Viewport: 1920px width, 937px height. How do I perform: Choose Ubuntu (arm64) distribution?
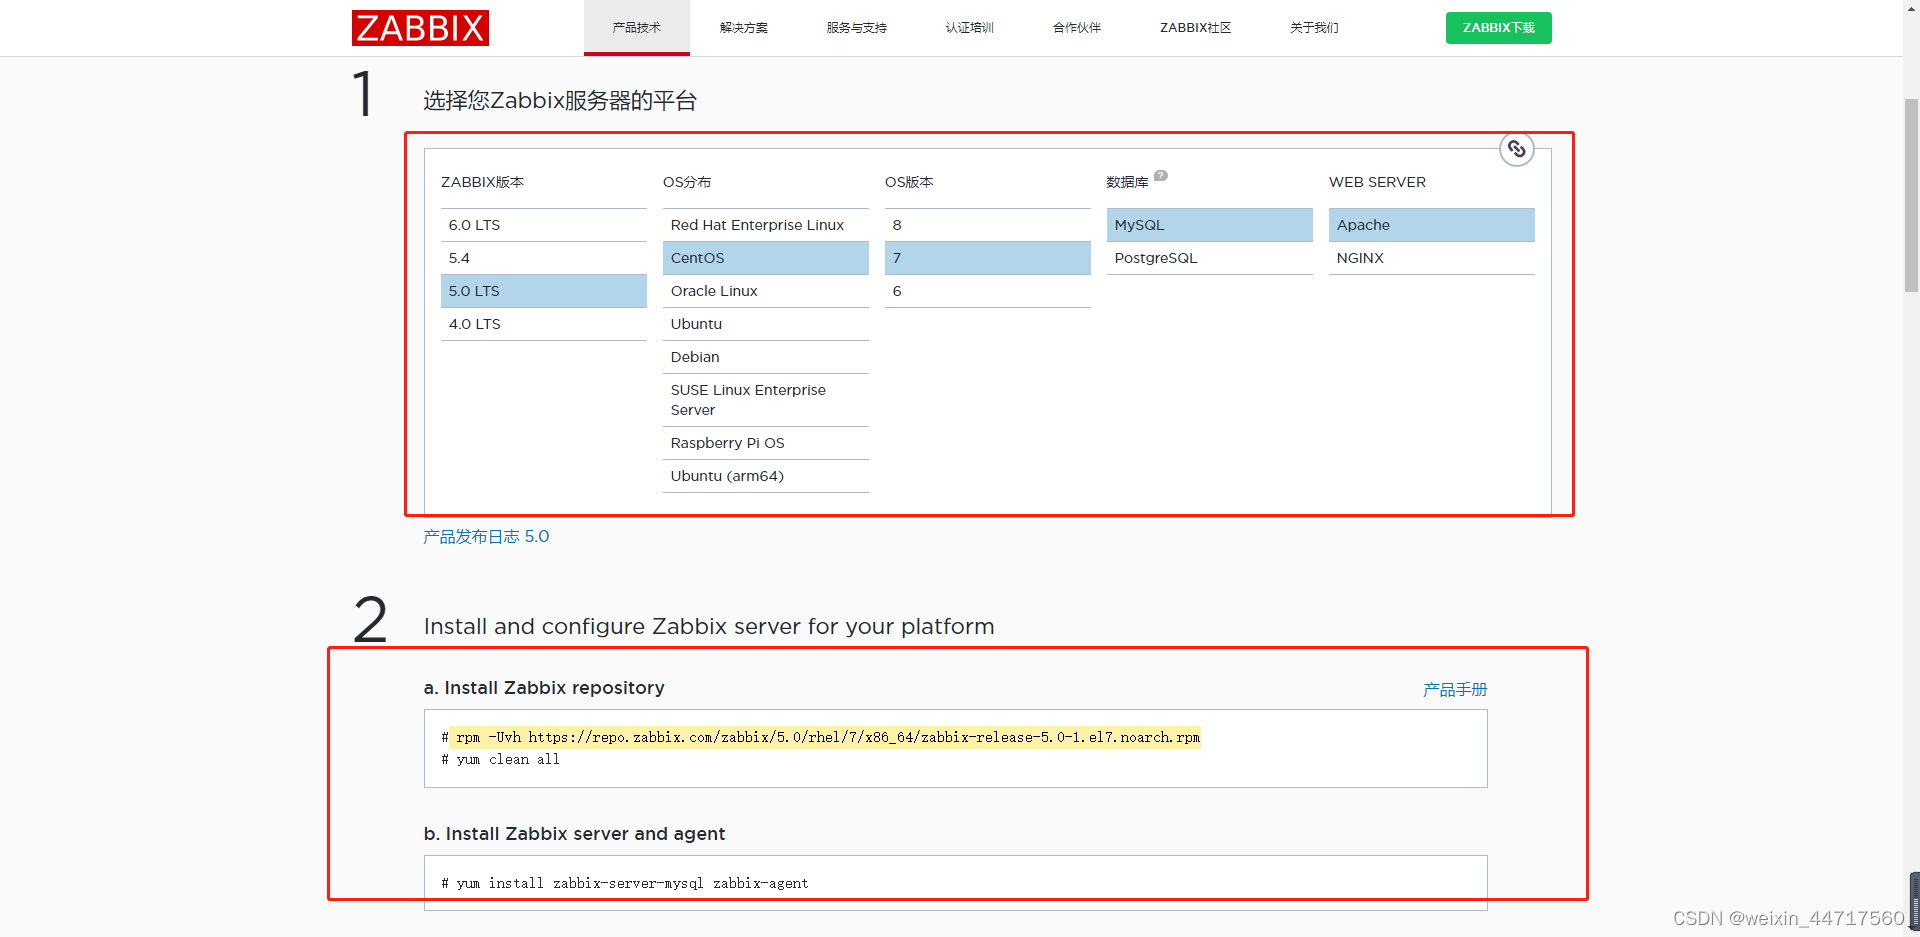(766, 476)
